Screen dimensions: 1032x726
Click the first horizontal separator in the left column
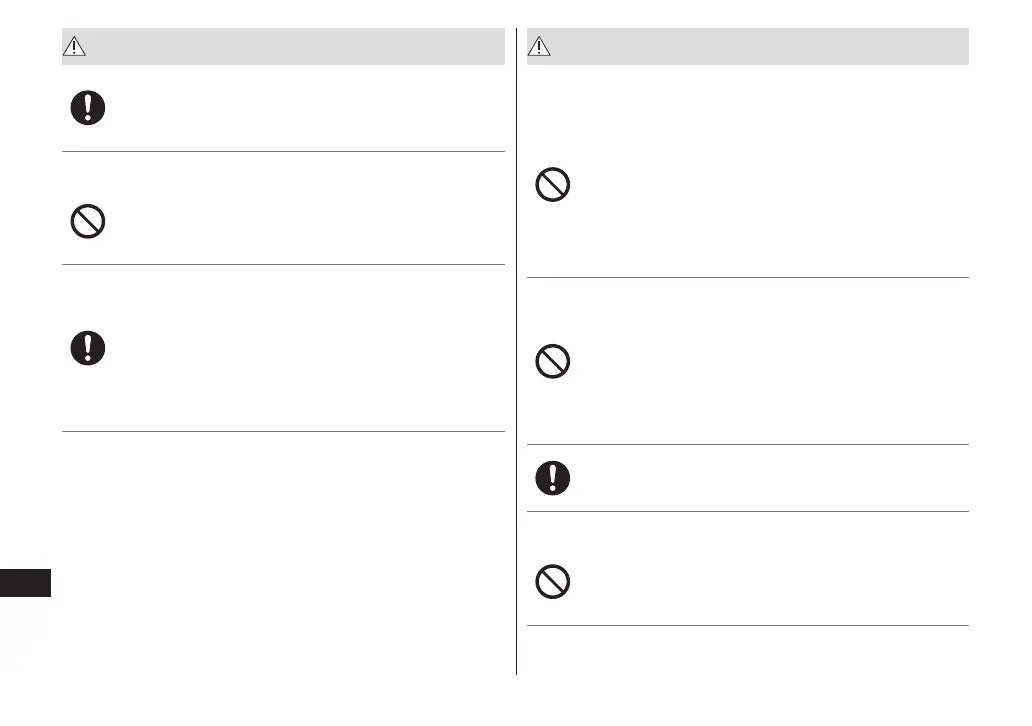pyautogui.click(x=283, y=152)
